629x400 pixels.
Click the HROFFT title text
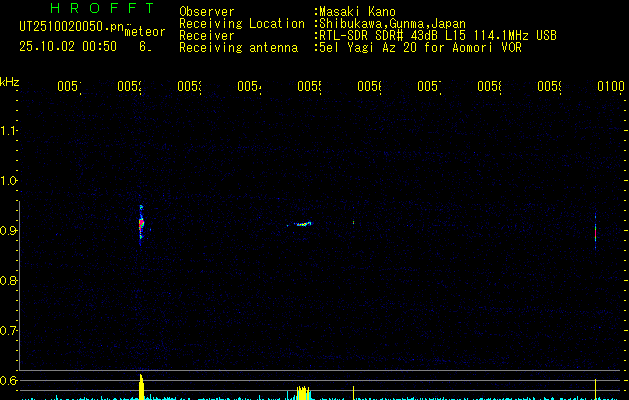(102, 8)
